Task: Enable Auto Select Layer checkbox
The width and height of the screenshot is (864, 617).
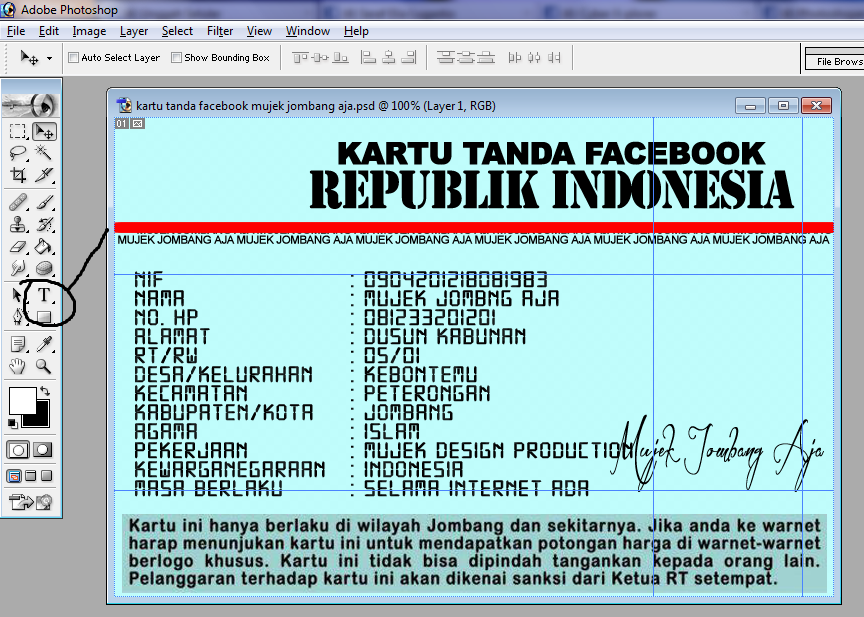Action: pyautogui.click(x=73, y=57)
